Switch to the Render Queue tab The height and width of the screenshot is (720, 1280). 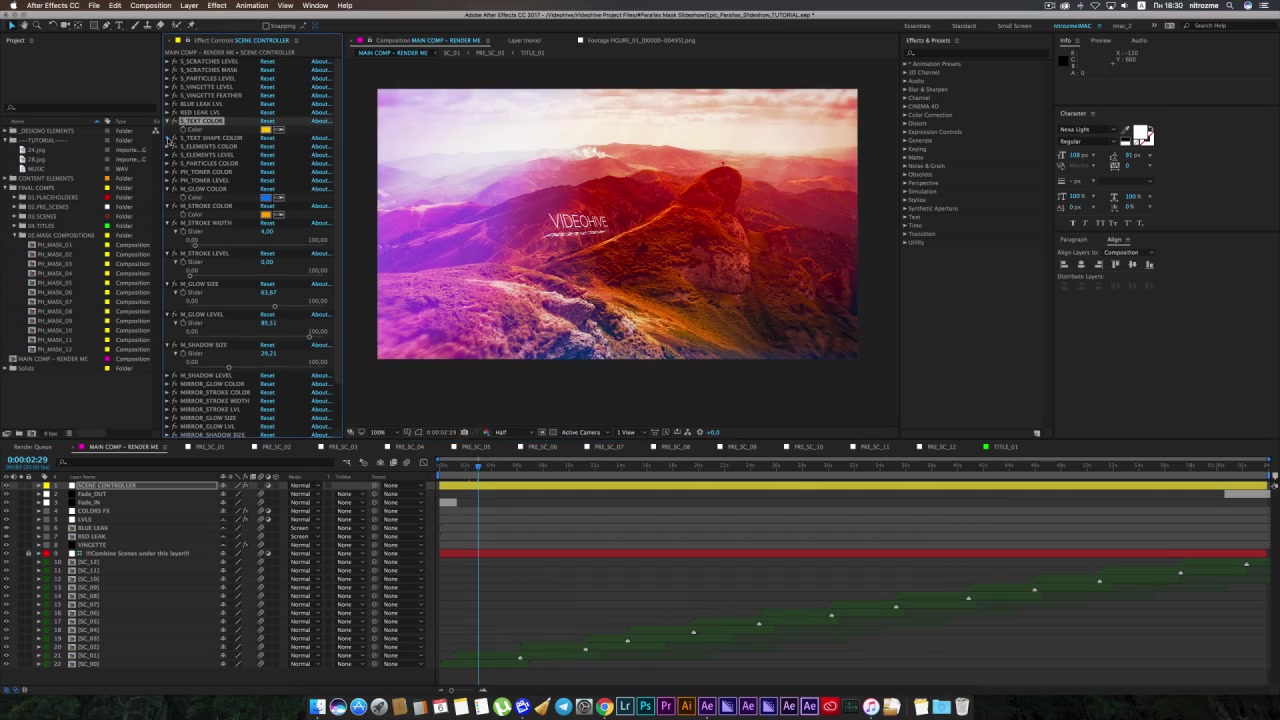coord(32,447)
